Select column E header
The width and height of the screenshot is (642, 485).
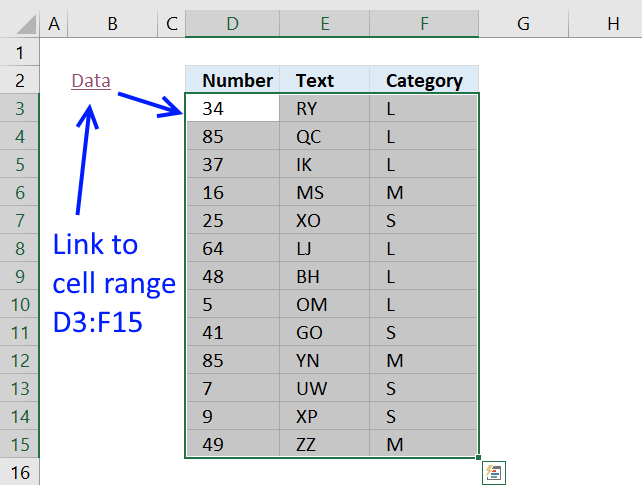(x=325, y=24)
